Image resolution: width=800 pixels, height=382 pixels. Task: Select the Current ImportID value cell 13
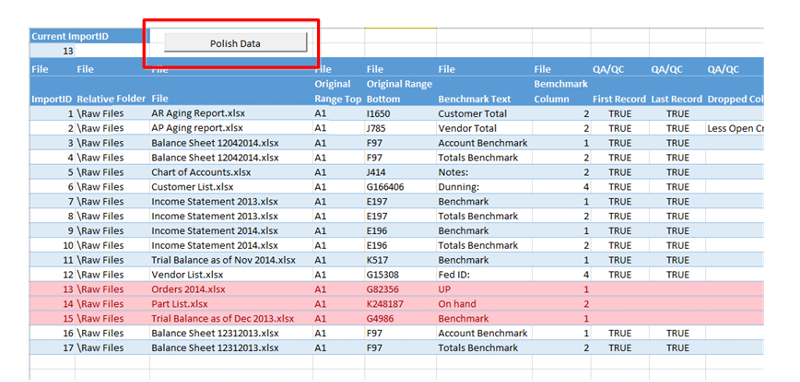53,51
